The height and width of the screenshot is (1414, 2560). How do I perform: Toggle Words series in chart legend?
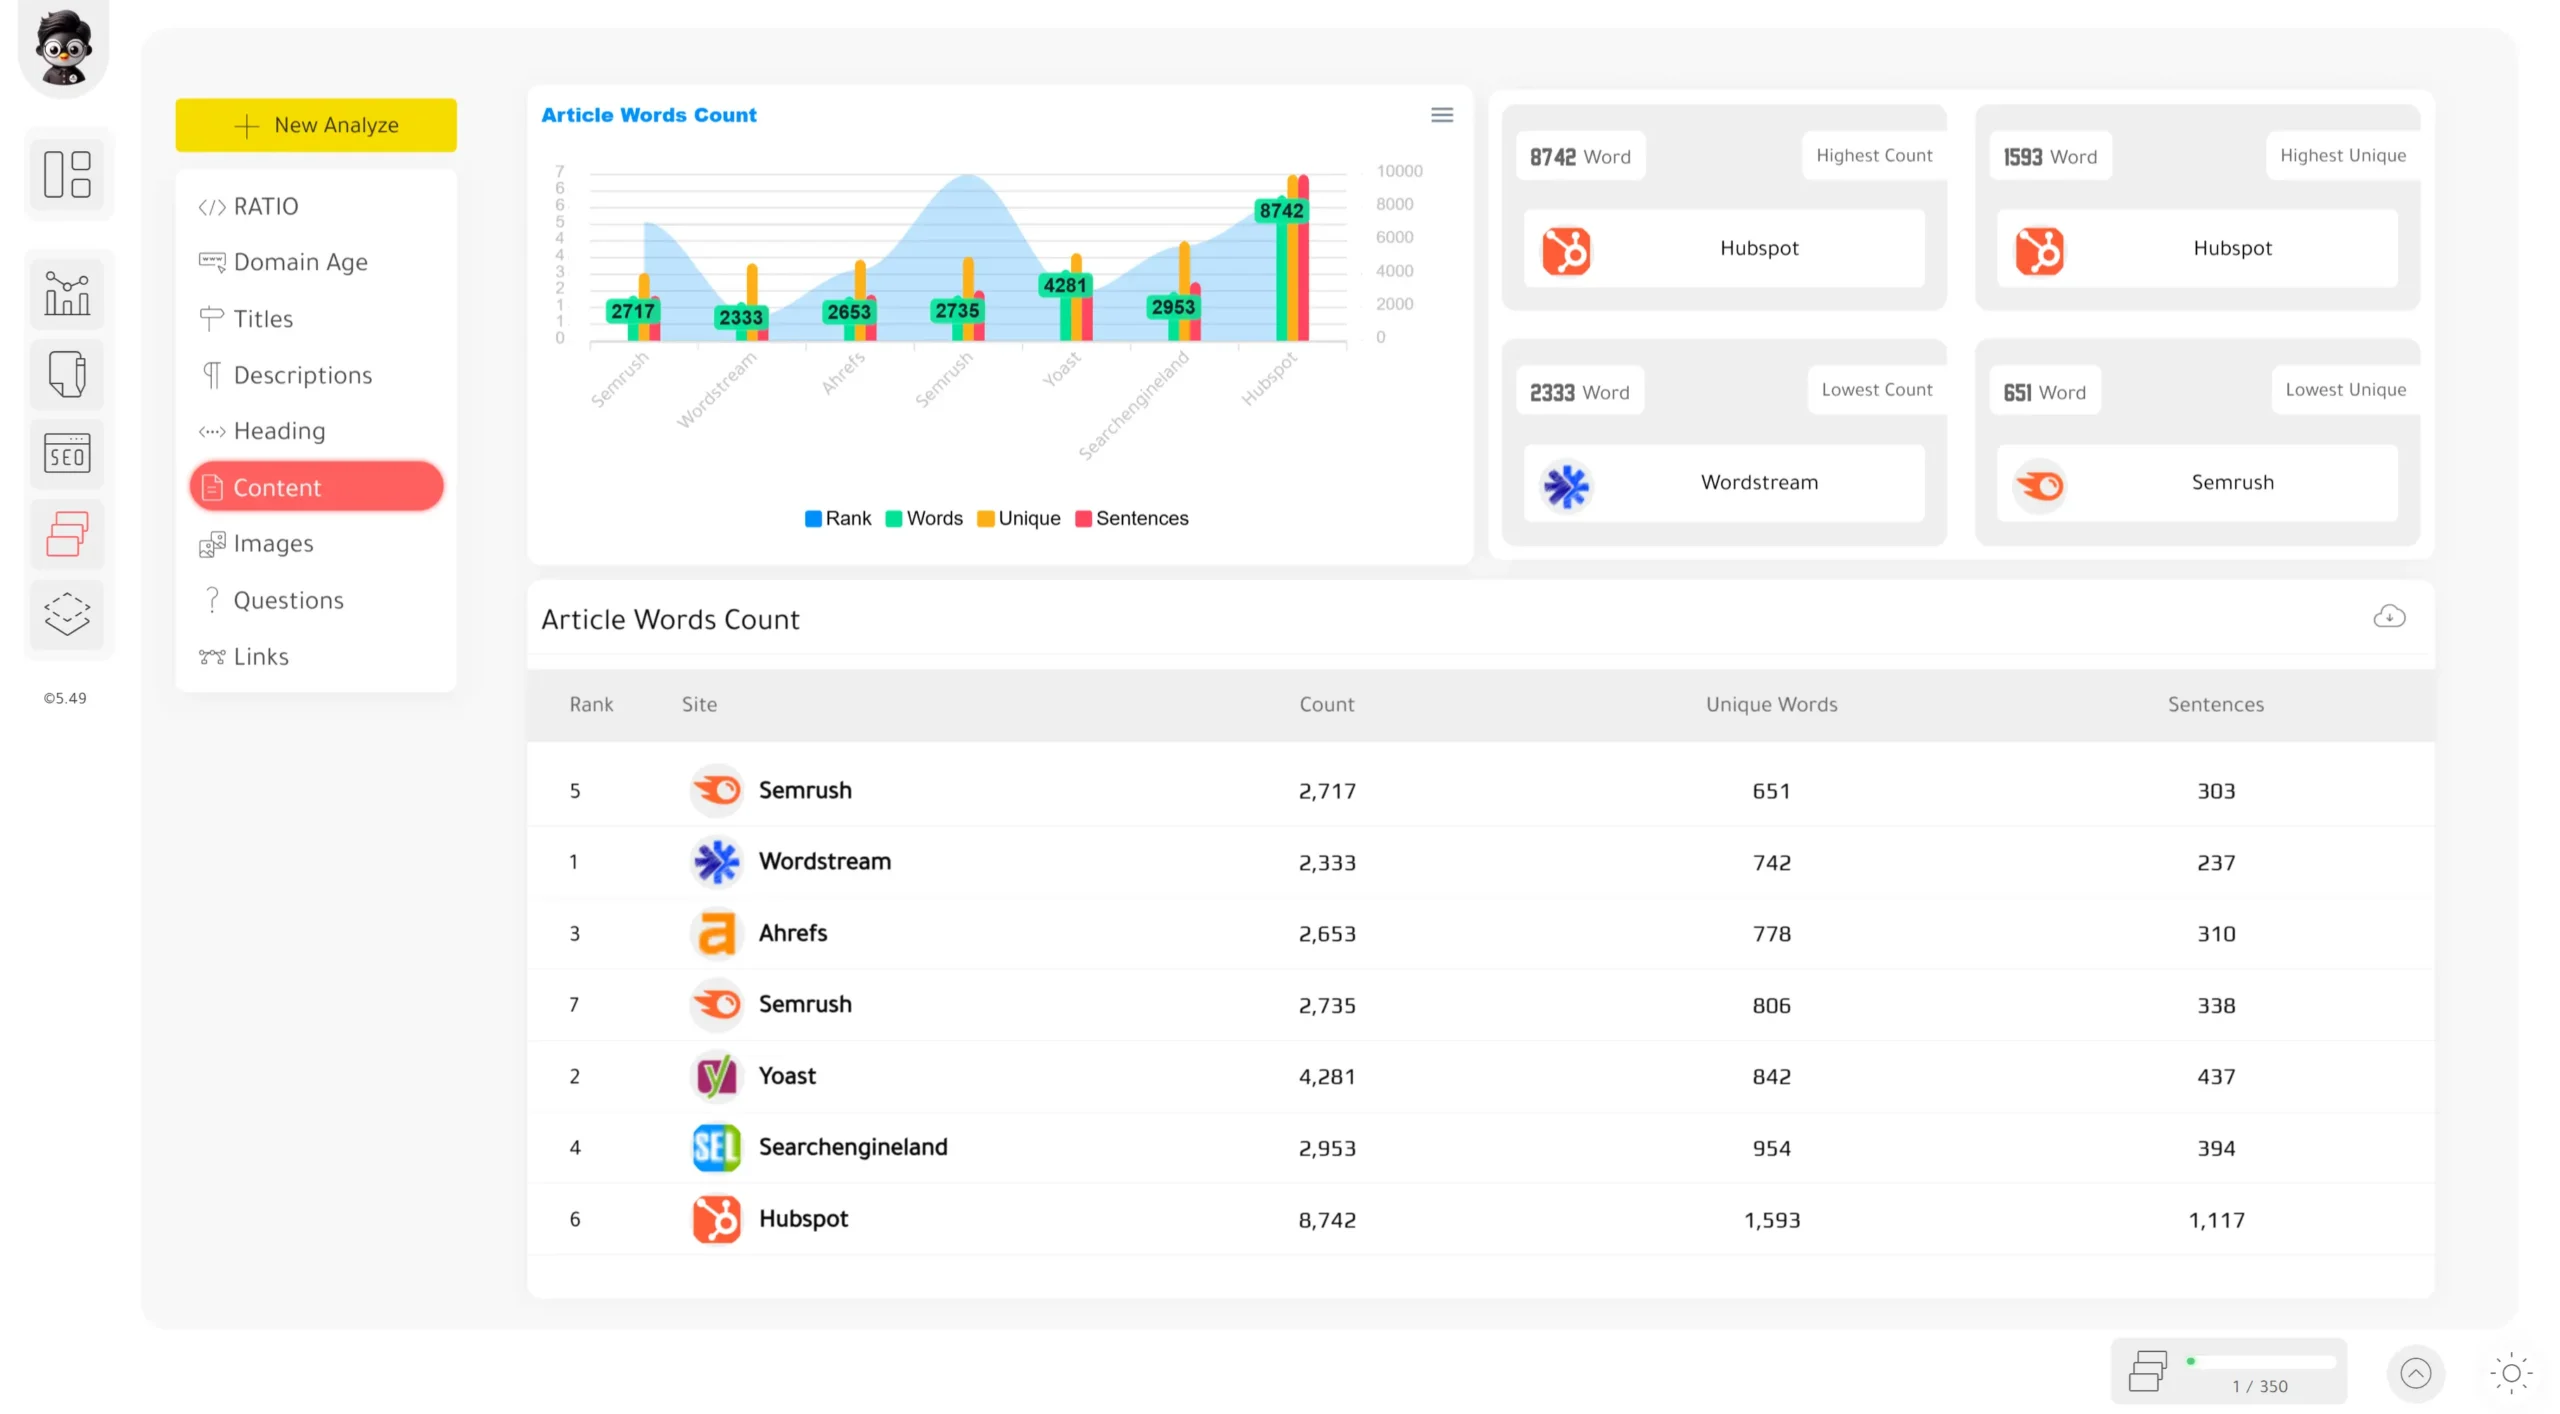[924, 518]
